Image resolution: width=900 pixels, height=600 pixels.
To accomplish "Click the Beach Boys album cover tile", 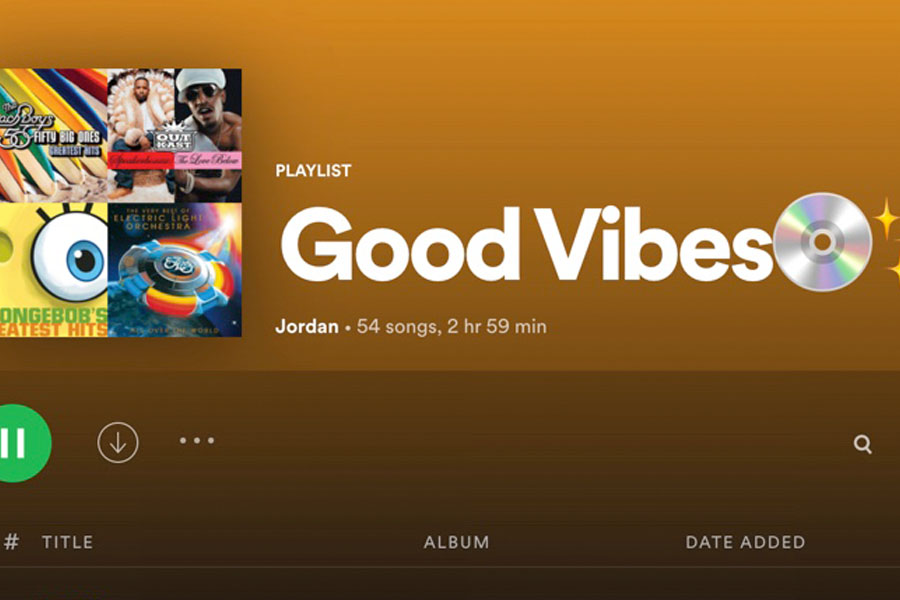I will tap(53, 136).
